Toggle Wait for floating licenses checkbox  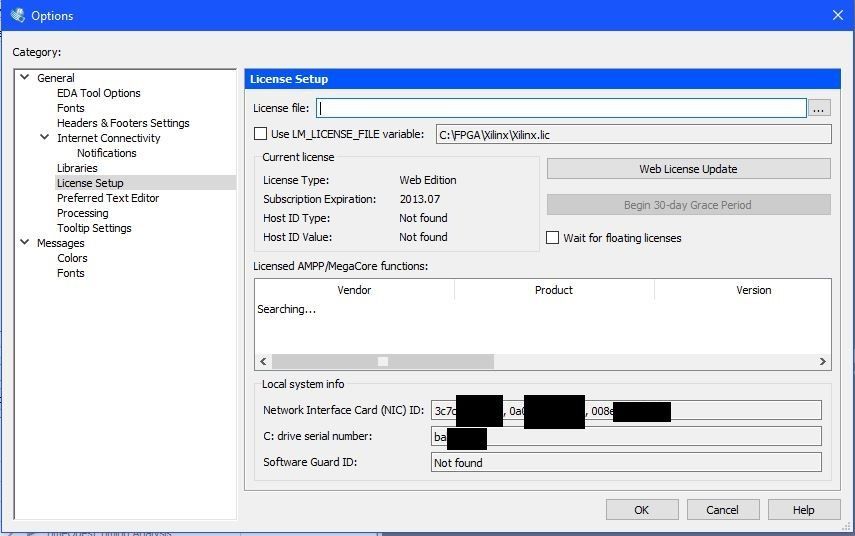click(552, 238)
